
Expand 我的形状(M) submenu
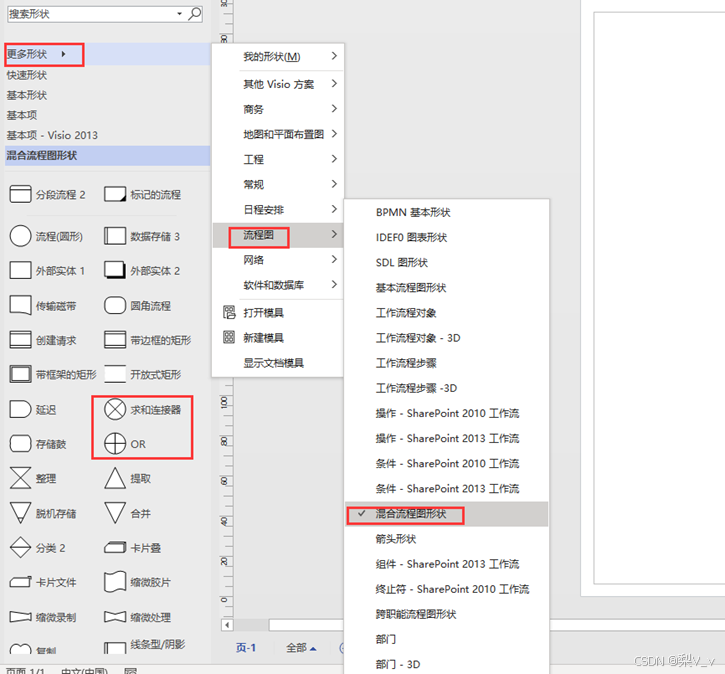point(278,56)
